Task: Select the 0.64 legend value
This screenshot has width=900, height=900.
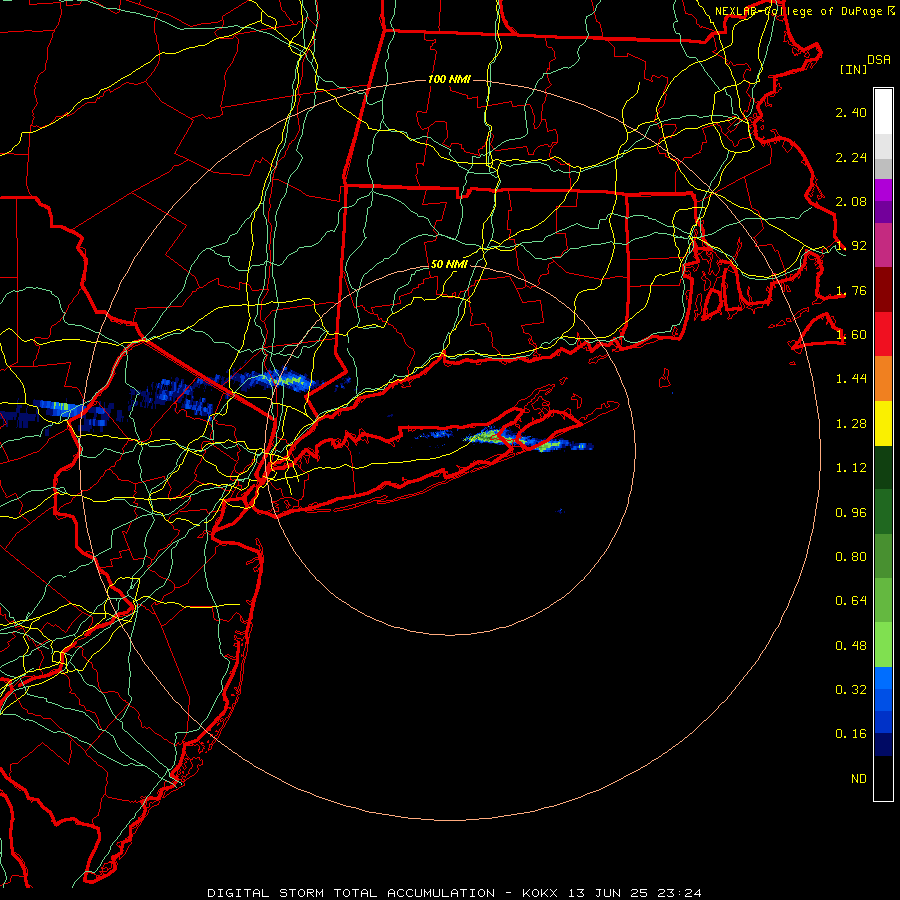Action: coord(851,601)
